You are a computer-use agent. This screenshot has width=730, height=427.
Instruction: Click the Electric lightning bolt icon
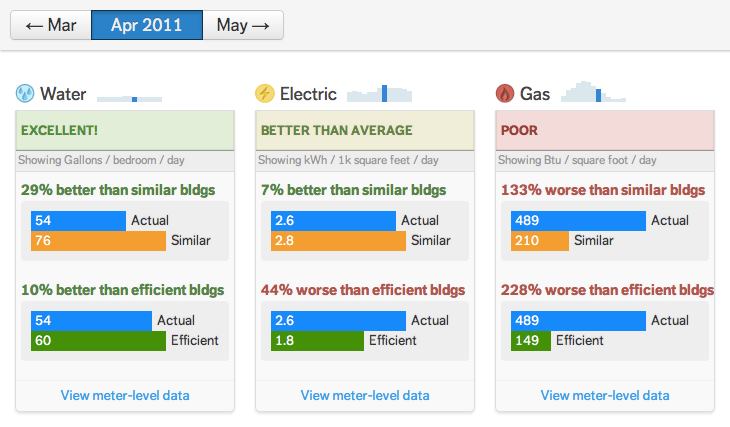coord(265,94)
